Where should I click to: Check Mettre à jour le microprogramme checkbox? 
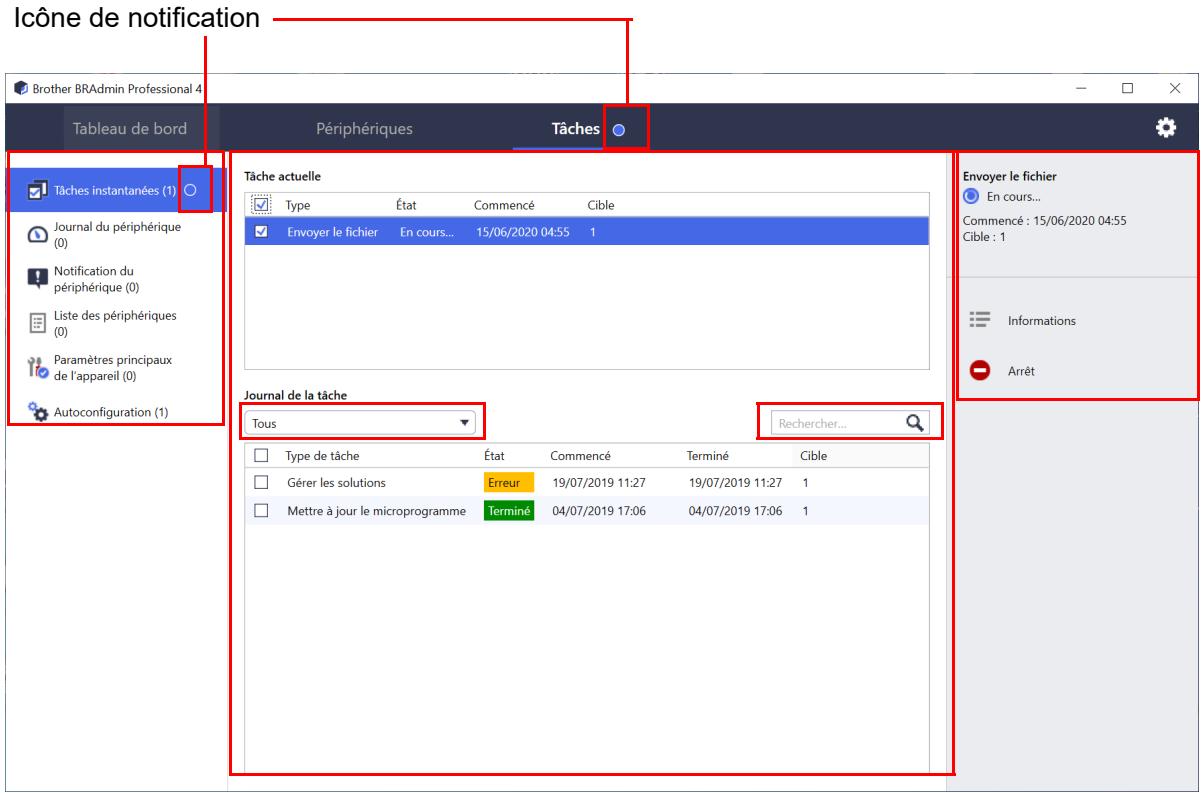262,510
